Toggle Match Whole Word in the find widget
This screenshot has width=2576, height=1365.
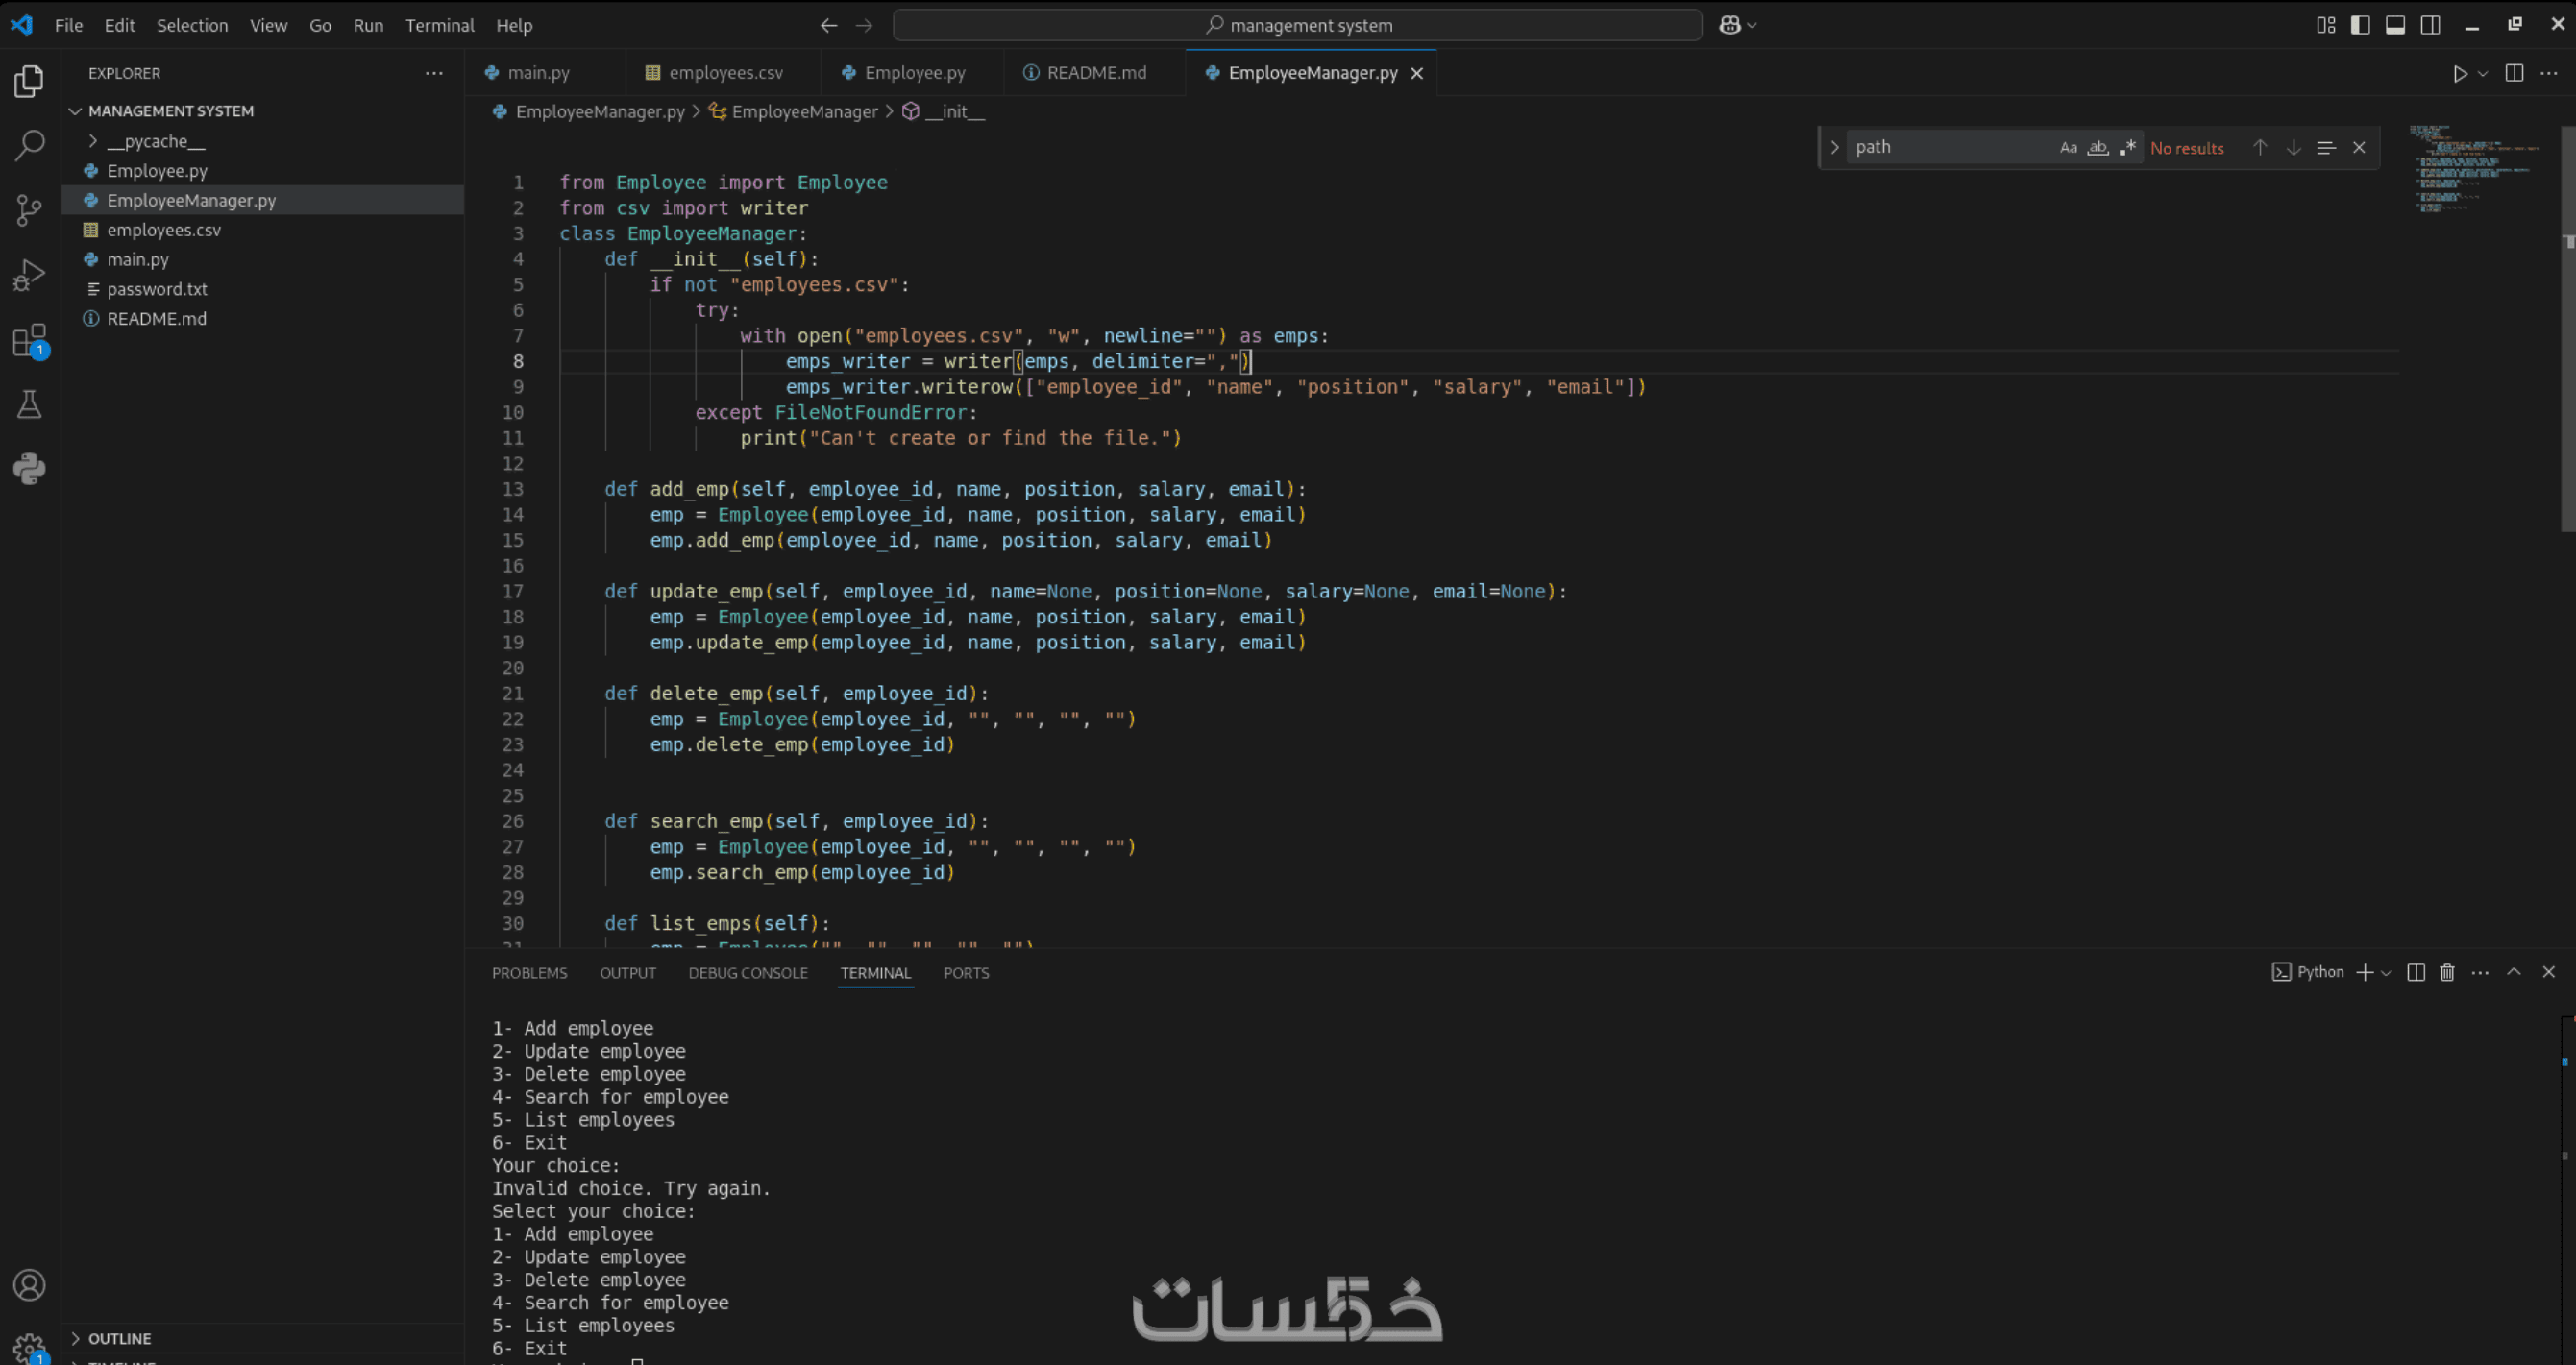[2098, 147]
